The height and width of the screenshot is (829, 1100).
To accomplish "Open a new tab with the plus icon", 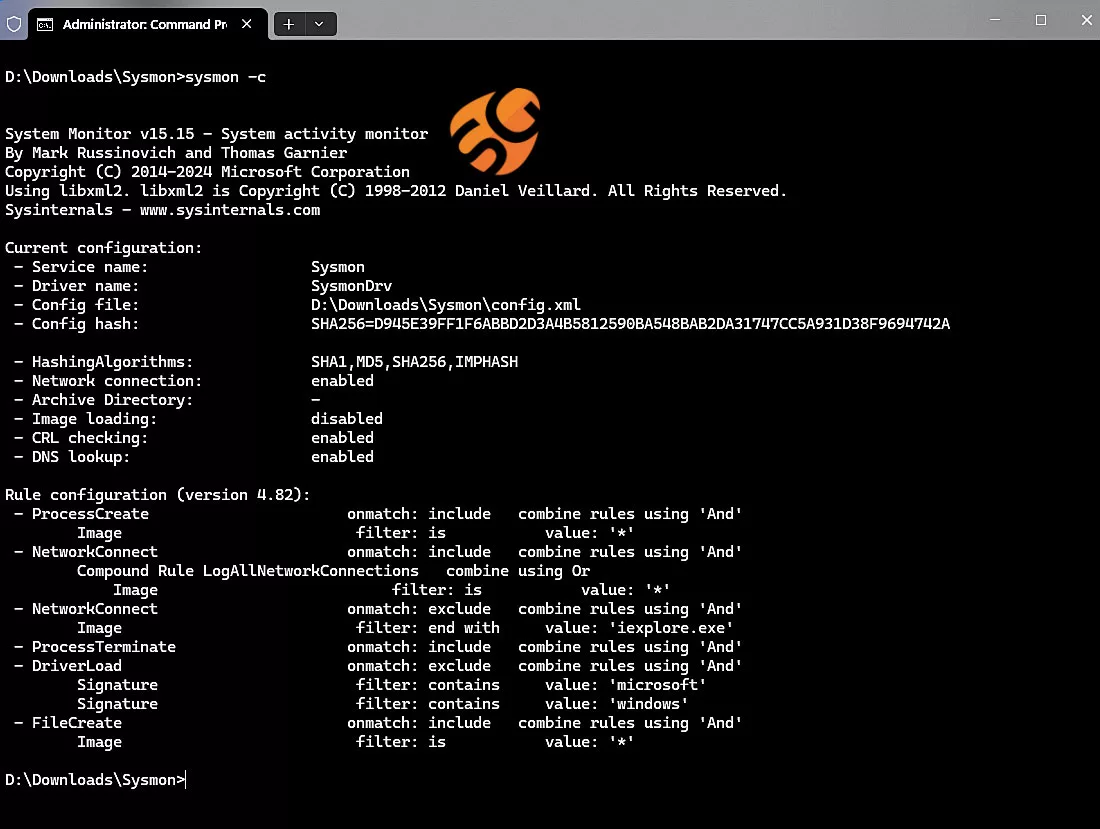I will (289, 23).
